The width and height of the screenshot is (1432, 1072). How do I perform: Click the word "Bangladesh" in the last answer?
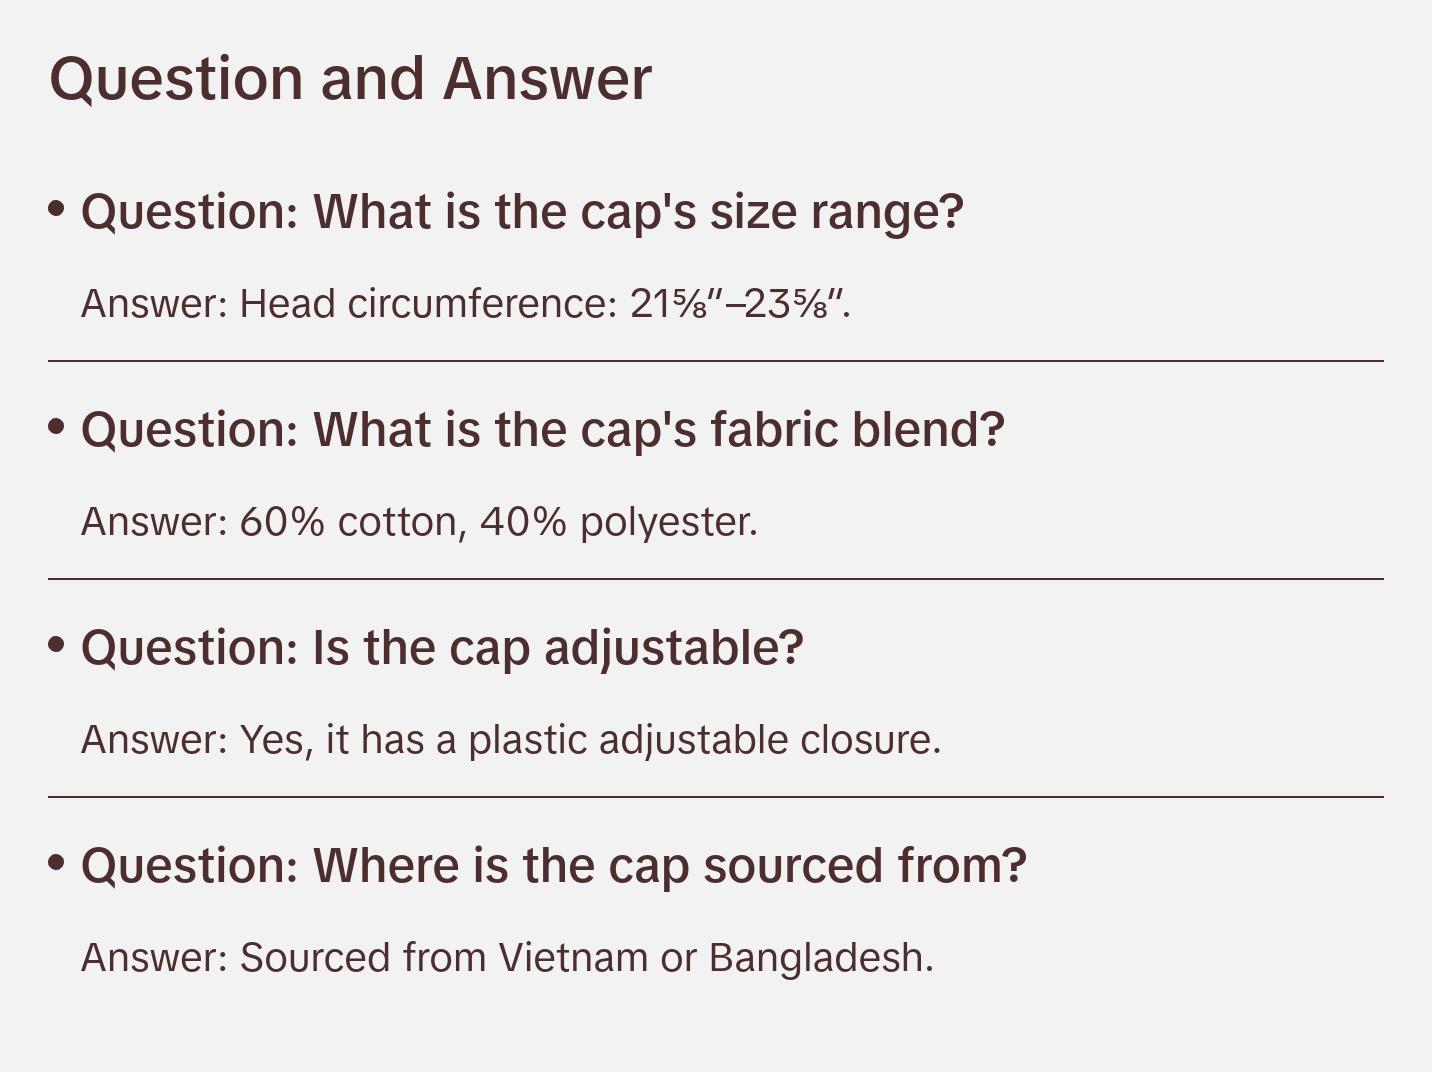pyautogui.click(x=818, y=958)
